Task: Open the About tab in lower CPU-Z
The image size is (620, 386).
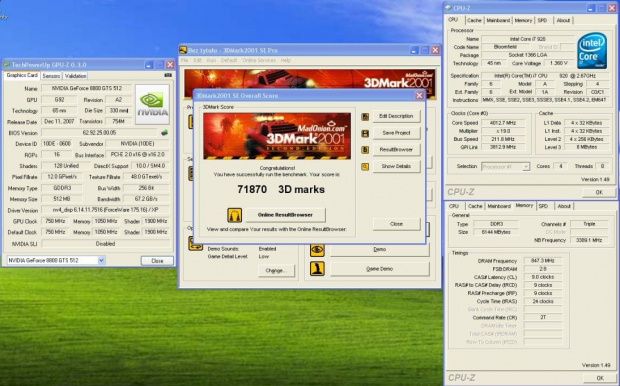Action: [x=564, y=206]
